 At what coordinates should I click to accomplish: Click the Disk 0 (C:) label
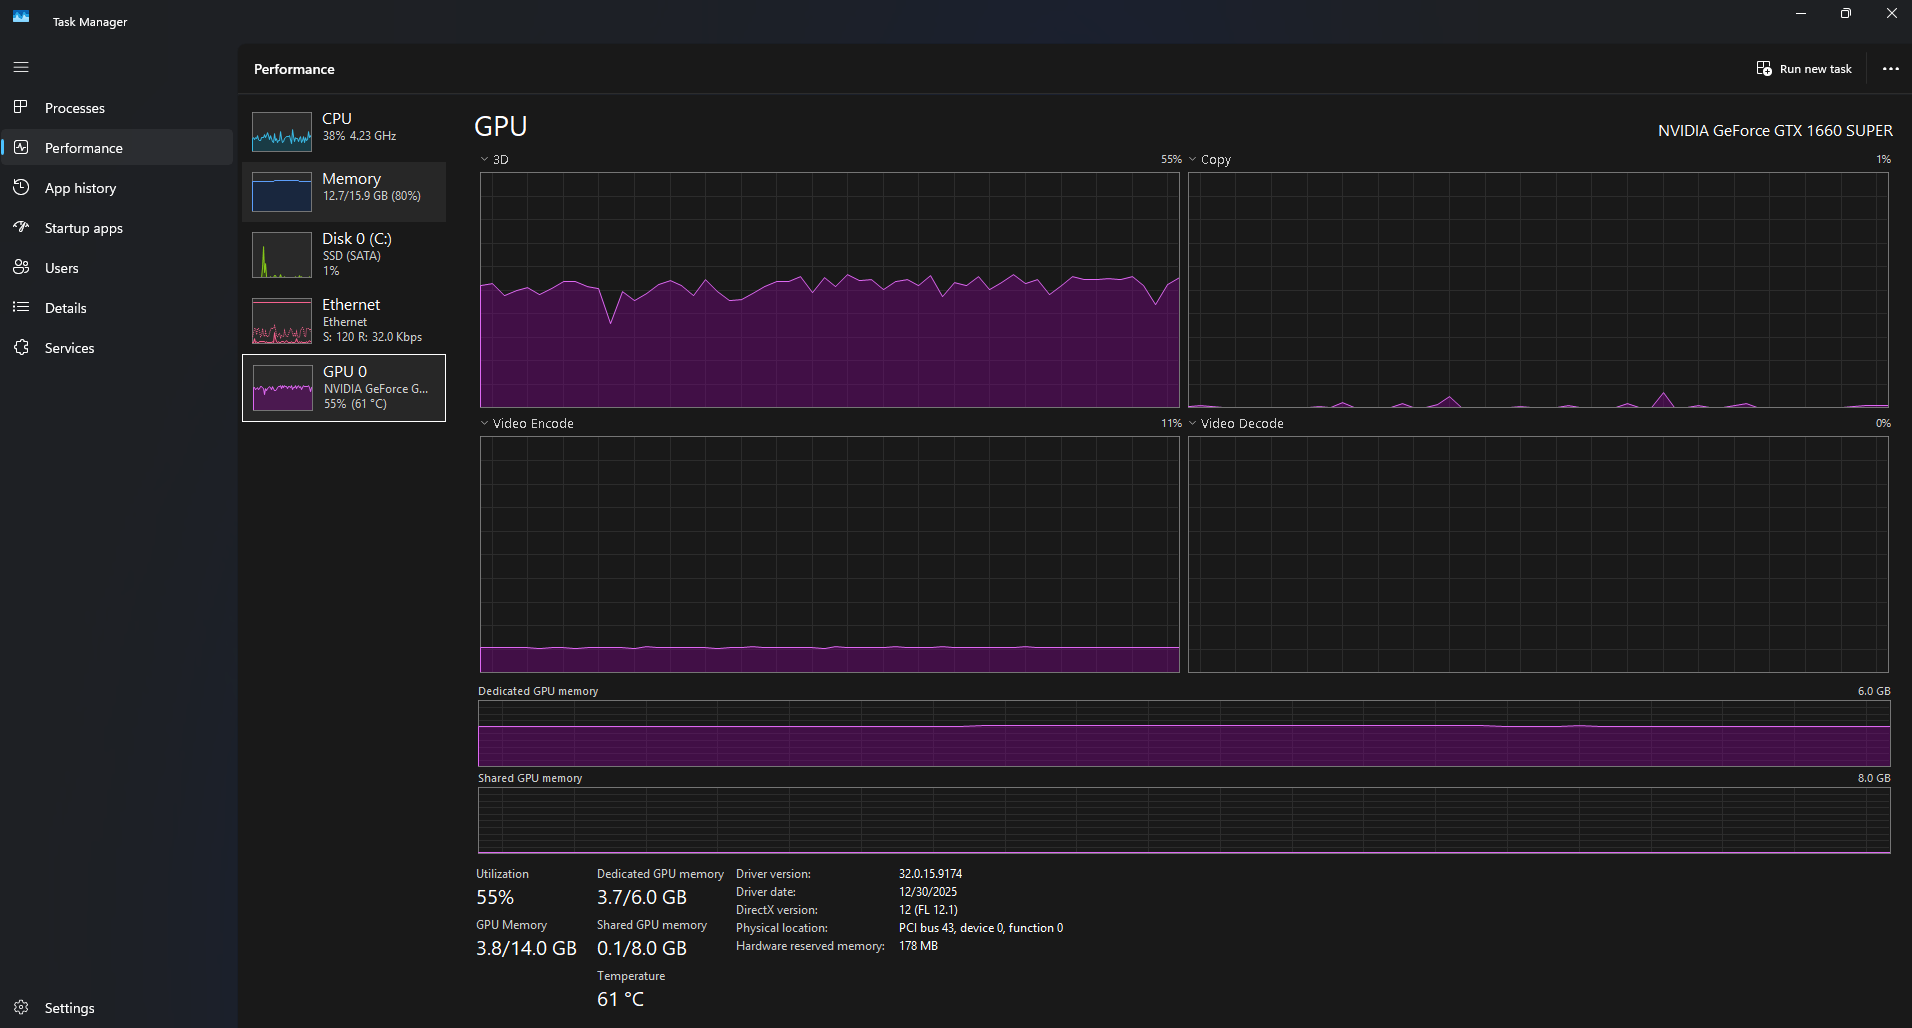(357, 238)
